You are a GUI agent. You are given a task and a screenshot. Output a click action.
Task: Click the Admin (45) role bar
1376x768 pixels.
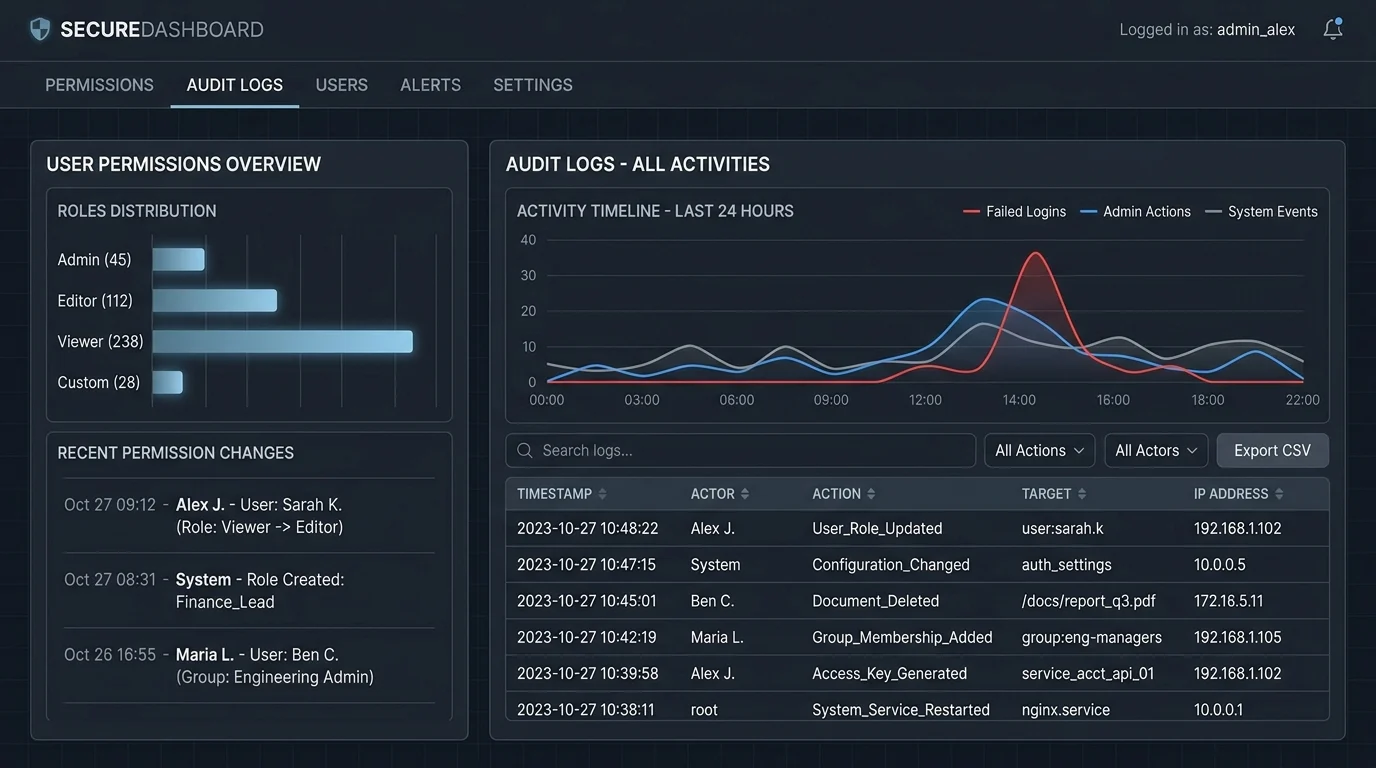179,260
